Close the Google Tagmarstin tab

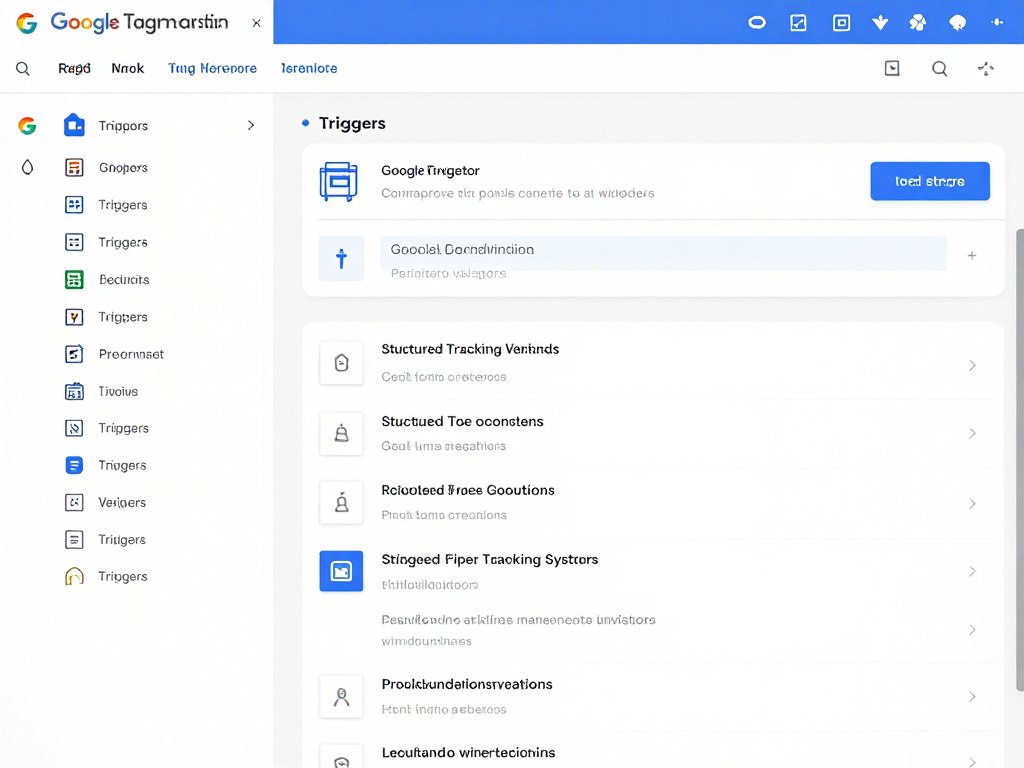tap(257, 23)
